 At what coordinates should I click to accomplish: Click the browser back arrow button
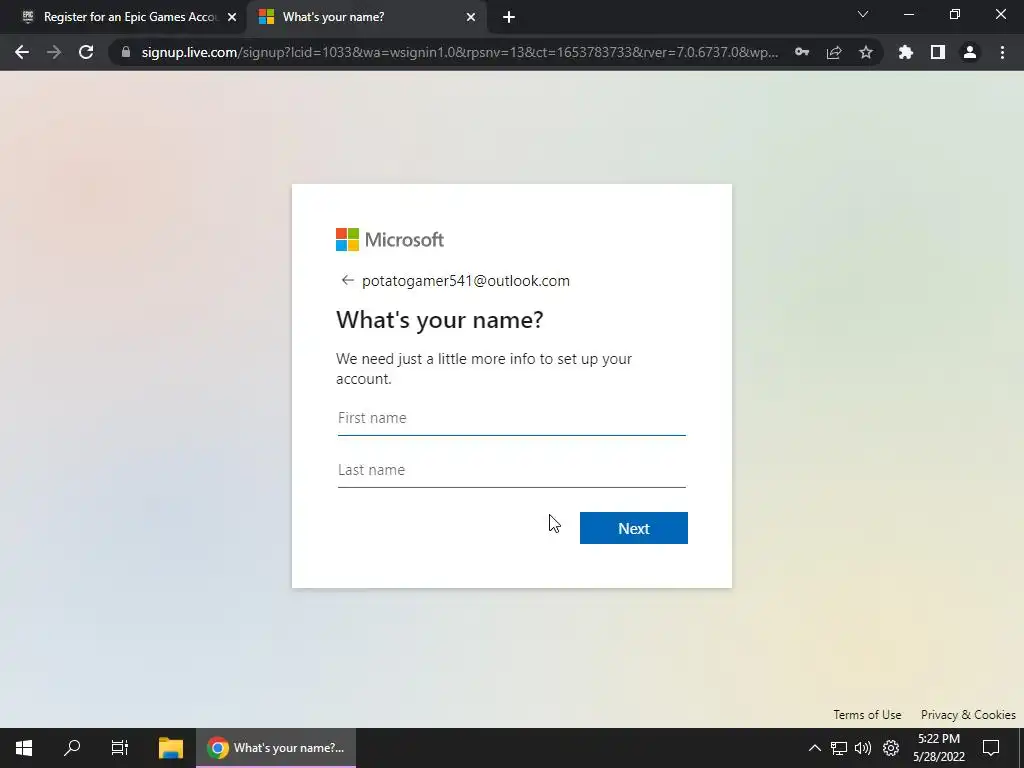[x=22, y=52]
